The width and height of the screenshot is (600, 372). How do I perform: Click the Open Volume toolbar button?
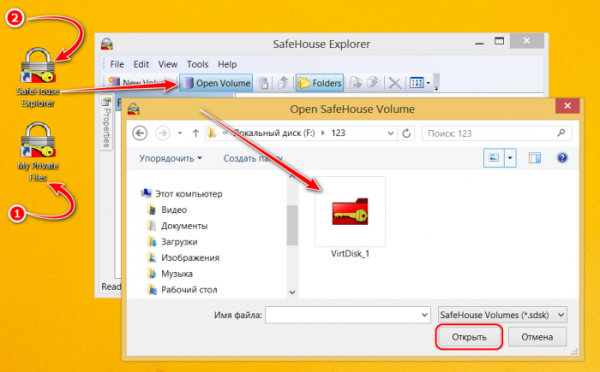point(216,83)
